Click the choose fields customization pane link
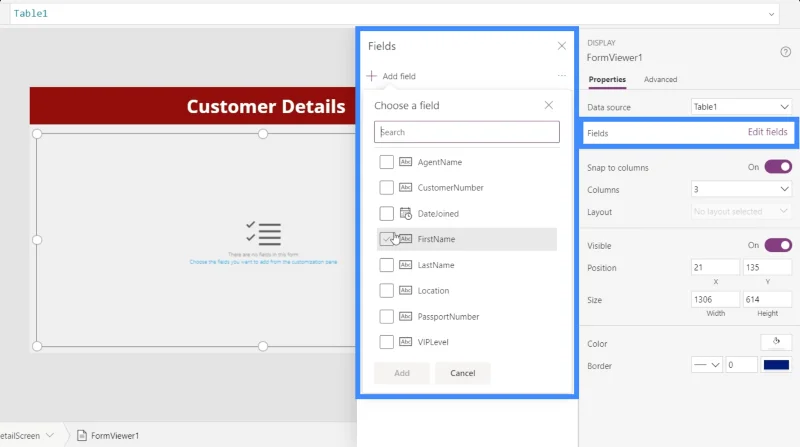The width and height of the screenshot is (800, 447). pos(263,262)
